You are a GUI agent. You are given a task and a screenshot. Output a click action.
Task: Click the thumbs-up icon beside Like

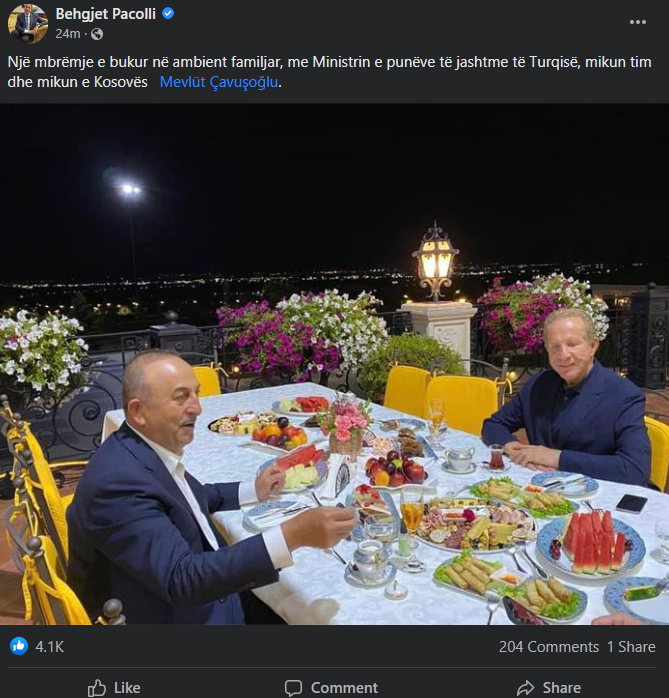97,687
